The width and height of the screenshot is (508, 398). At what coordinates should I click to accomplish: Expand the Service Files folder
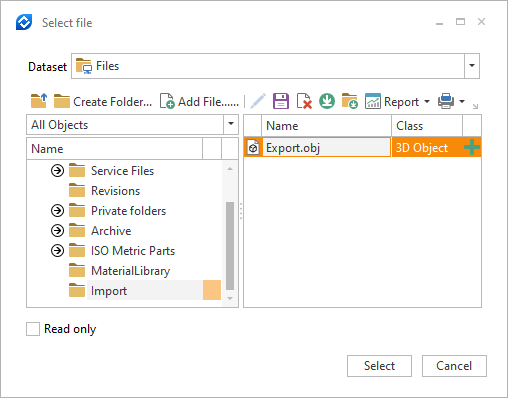pos(57,171)
